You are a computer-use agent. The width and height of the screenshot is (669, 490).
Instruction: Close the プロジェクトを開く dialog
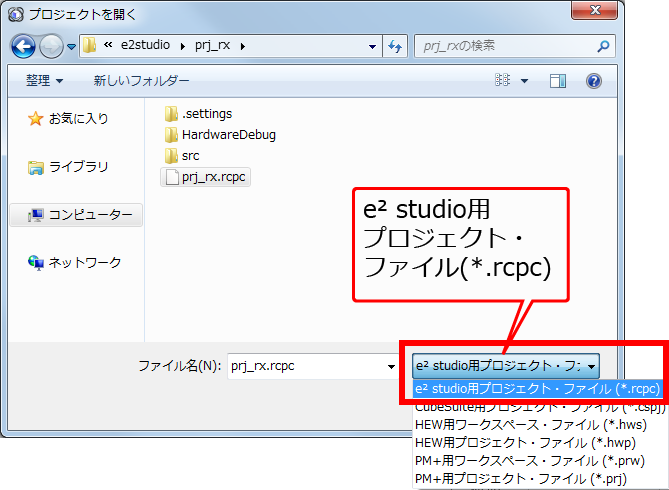click(x=595, y=10)
